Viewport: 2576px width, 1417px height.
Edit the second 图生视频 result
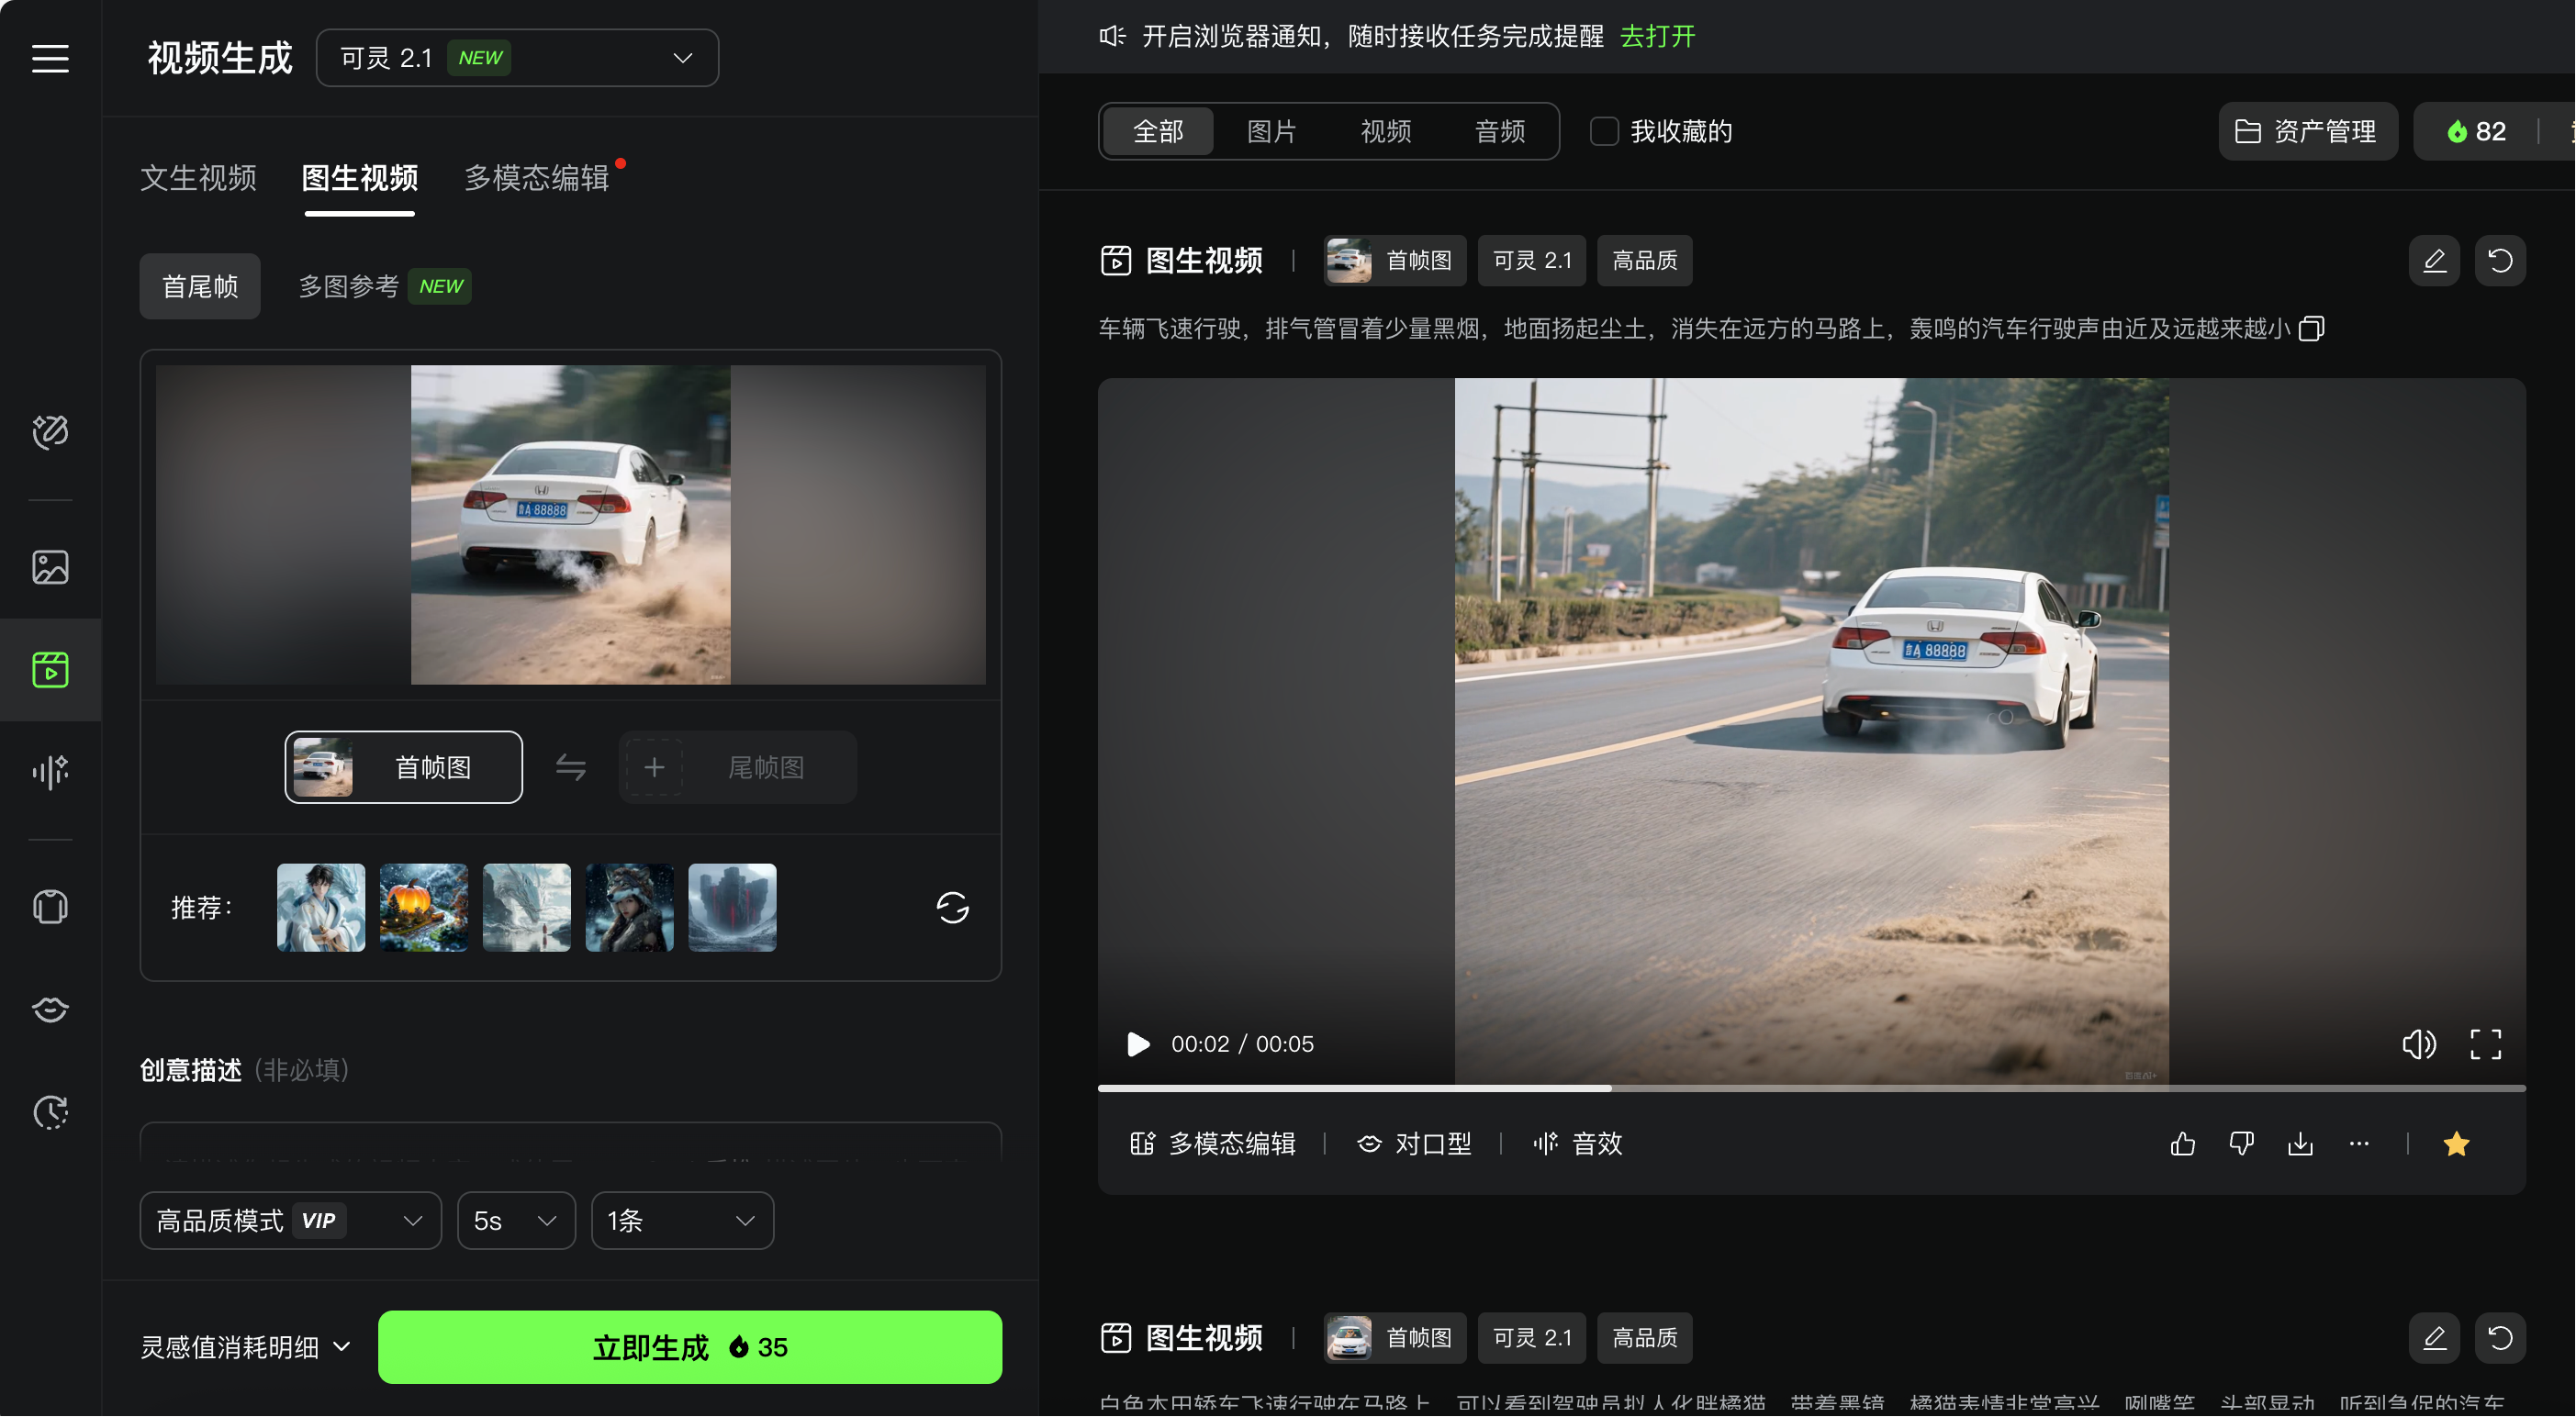(x=2434, y=1338)
